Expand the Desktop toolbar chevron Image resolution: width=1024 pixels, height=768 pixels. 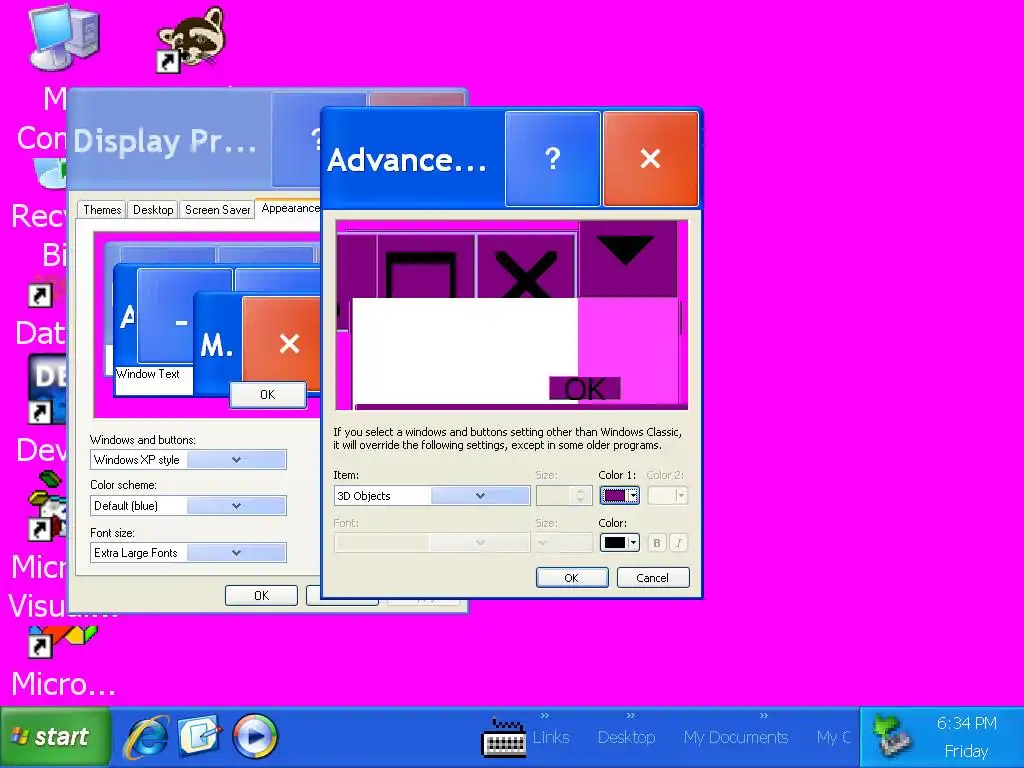coord(630,716)
